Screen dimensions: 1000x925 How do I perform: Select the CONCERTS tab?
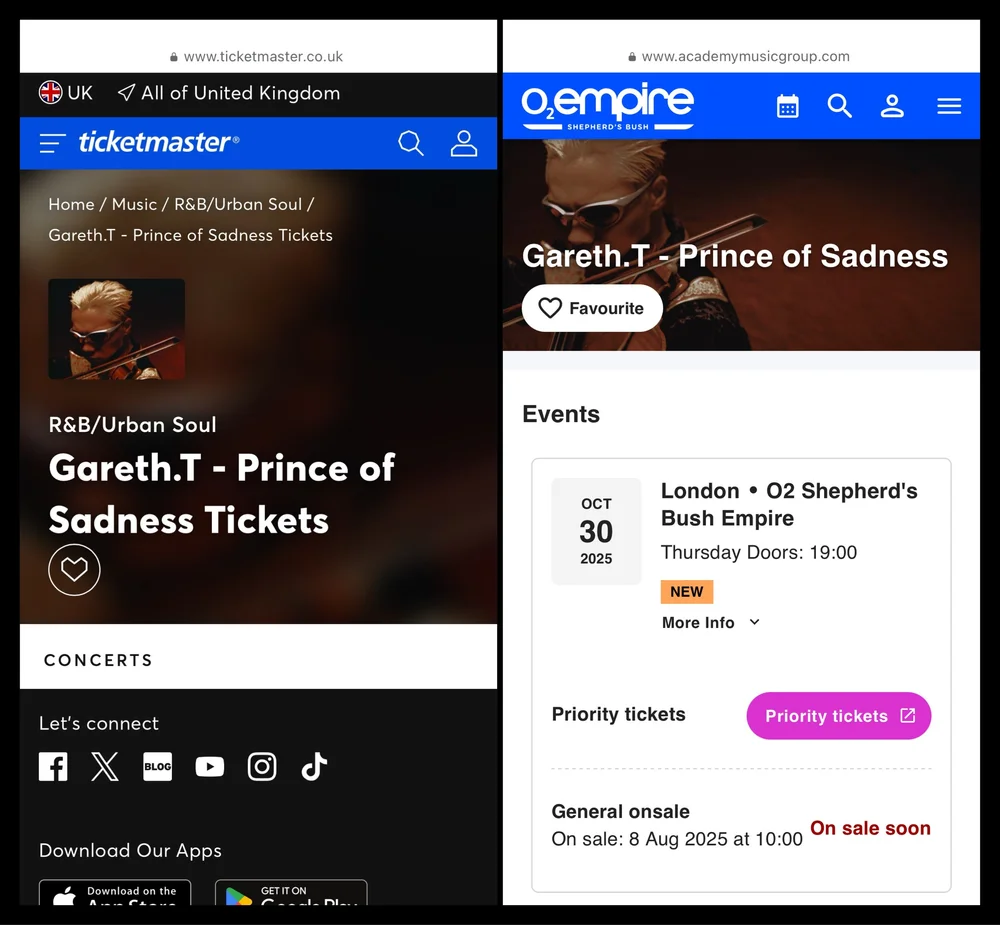98,660
